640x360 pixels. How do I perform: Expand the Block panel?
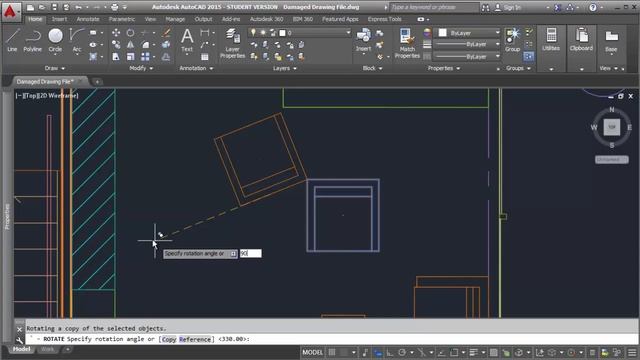coord(372,68)
